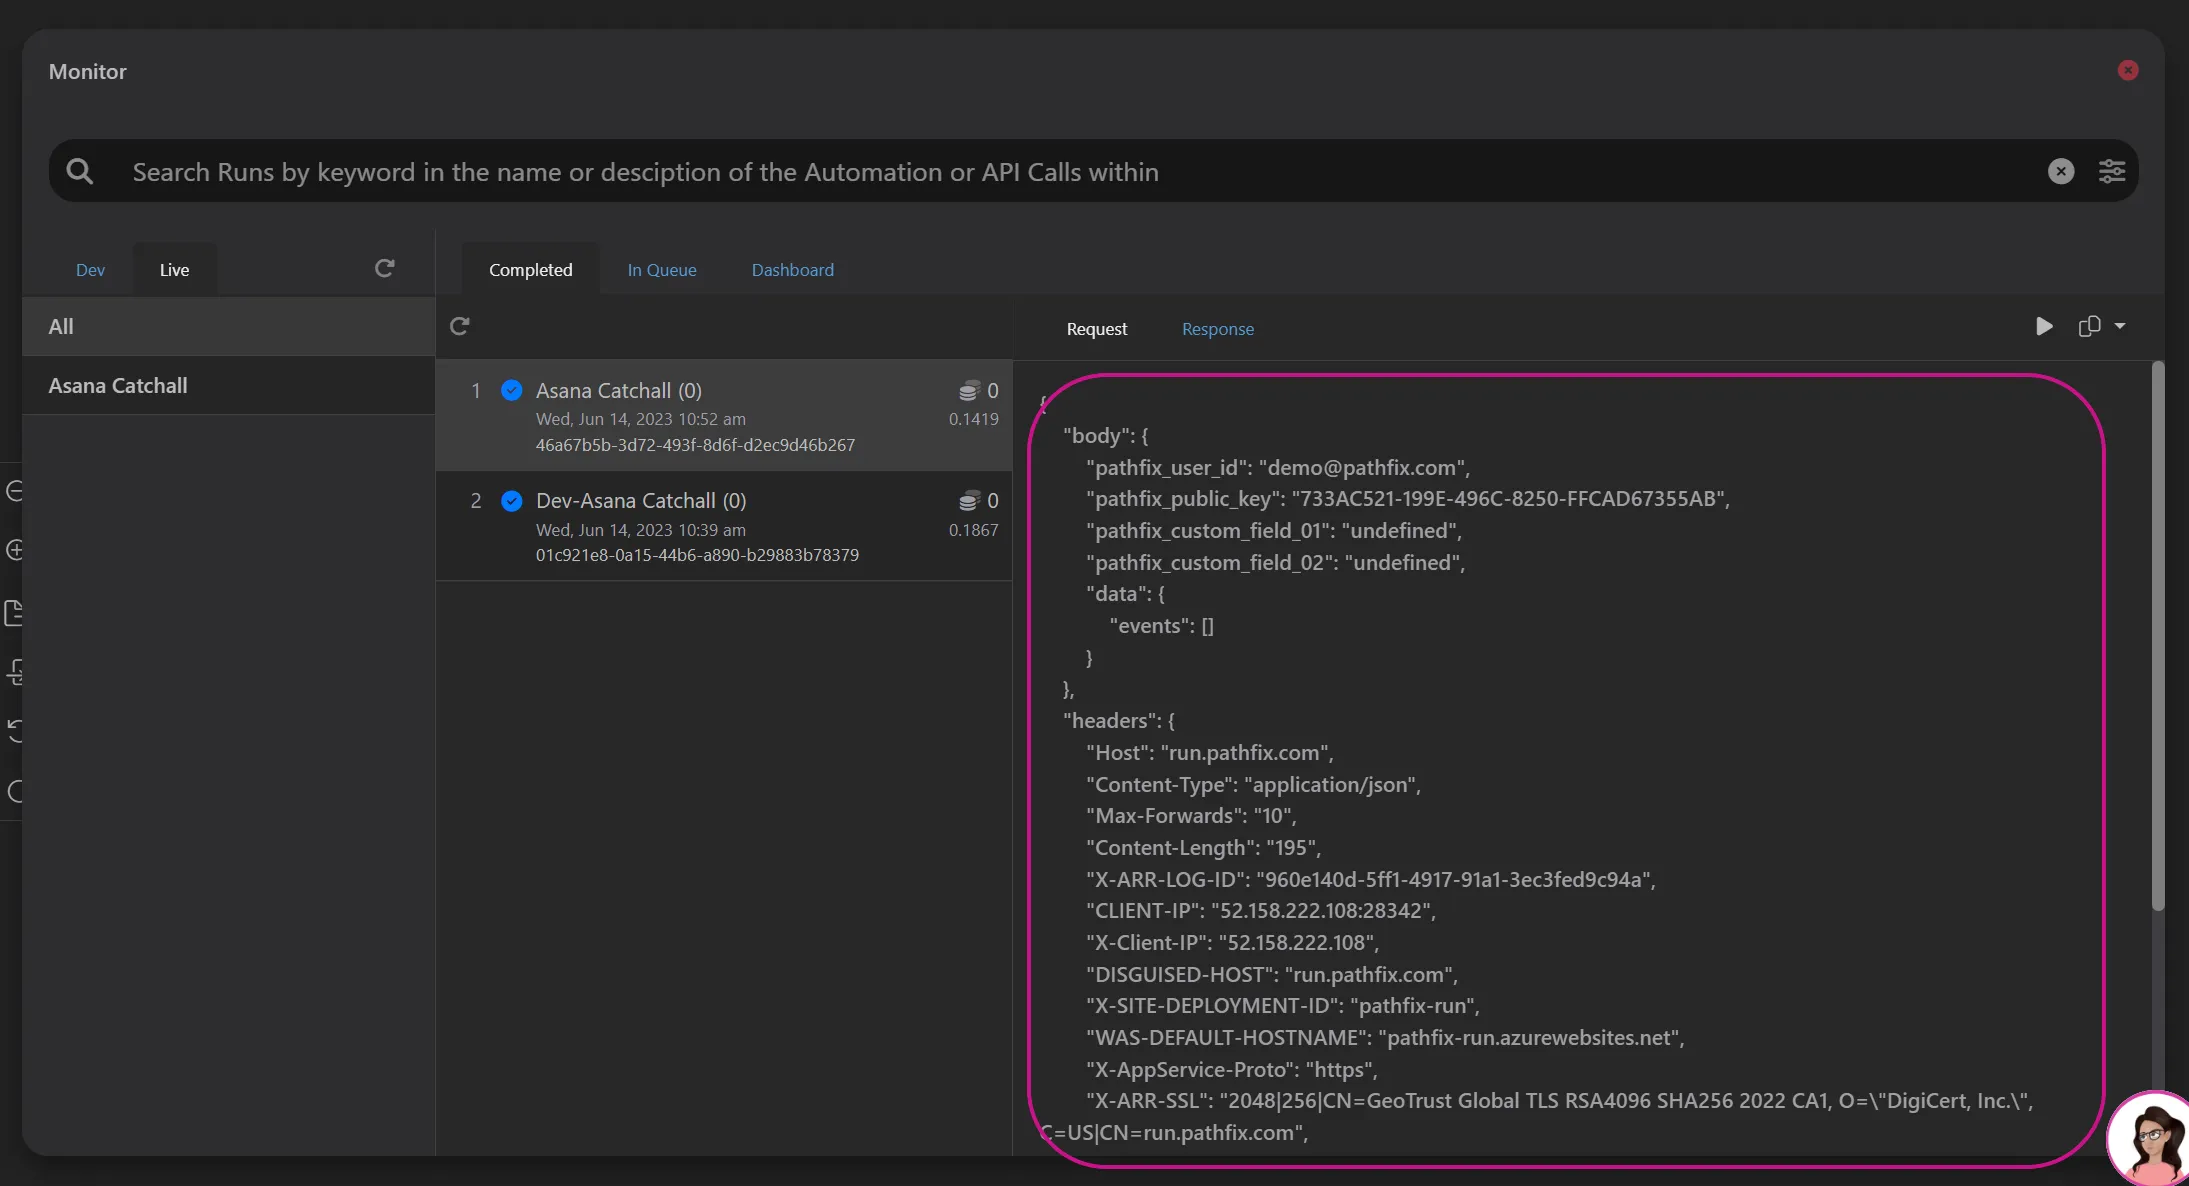
Task: Click the search magnifier icon
Action: tap(80, 171)
